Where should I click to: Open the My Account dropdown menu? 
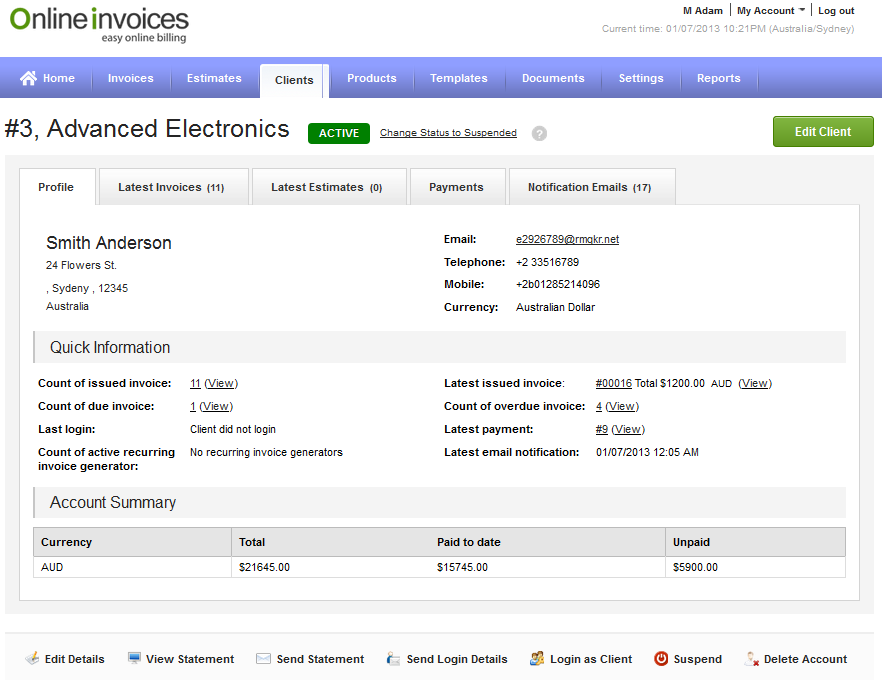[770, 11]
